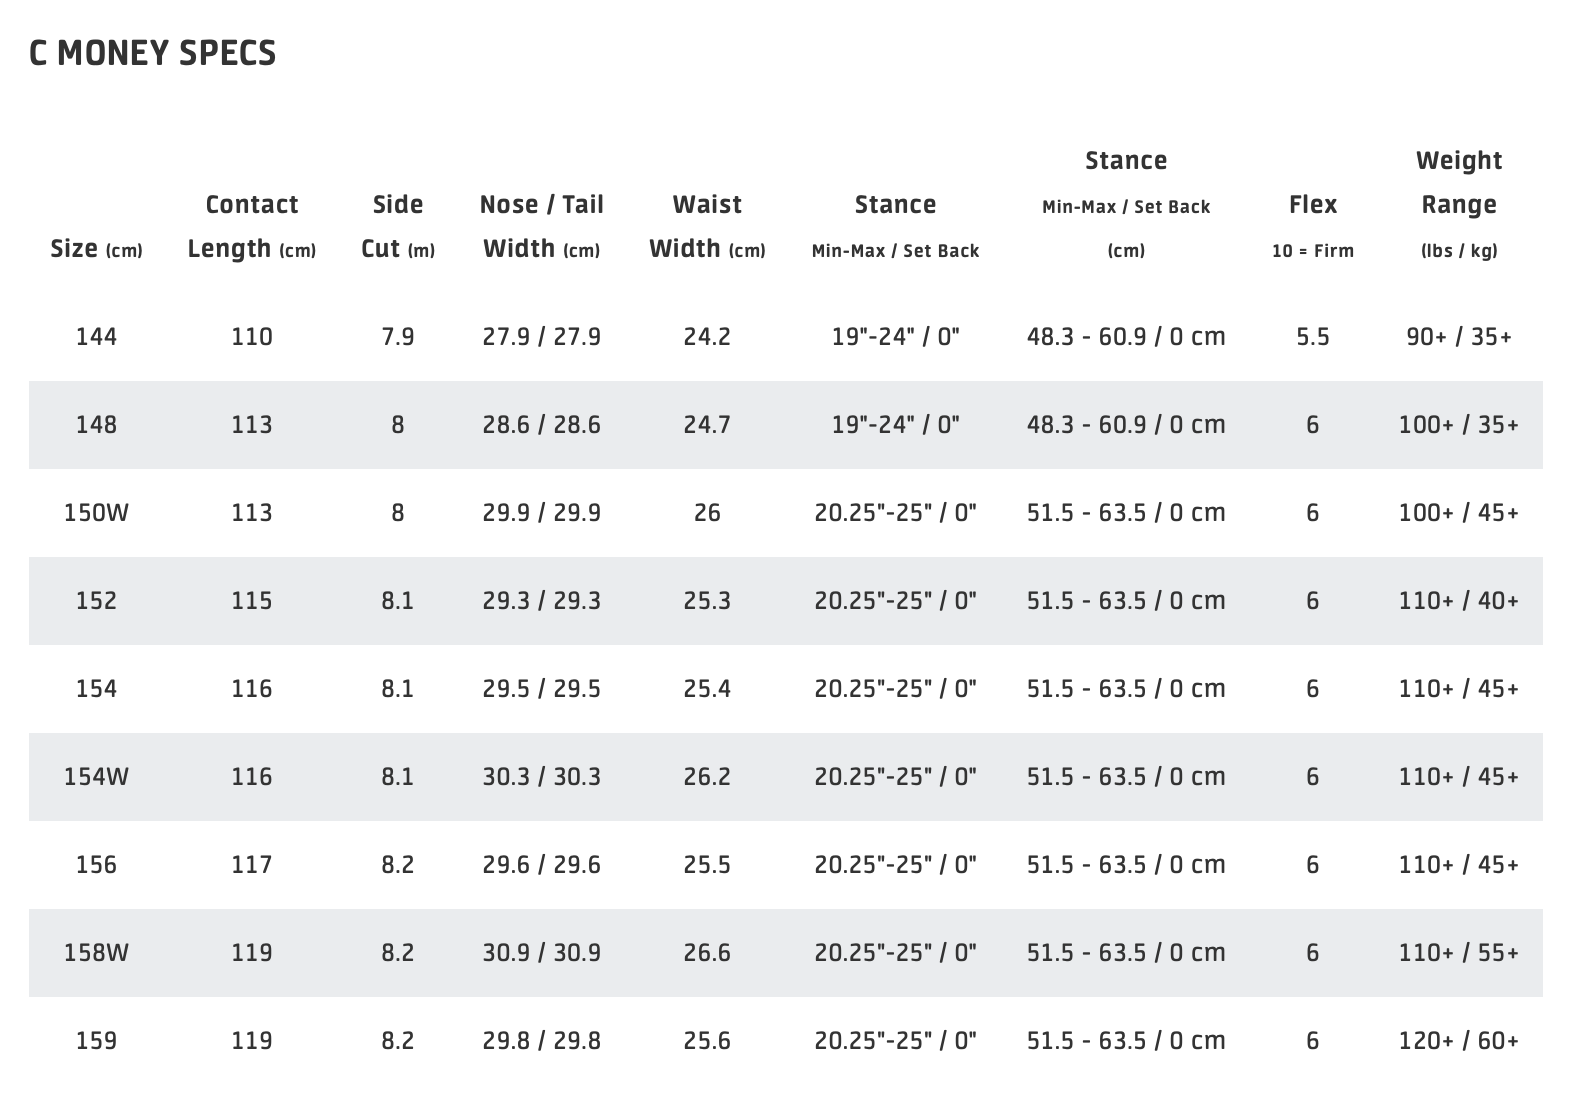Click the 30.9 / 30.9 nose tail width

pos(541,953)
